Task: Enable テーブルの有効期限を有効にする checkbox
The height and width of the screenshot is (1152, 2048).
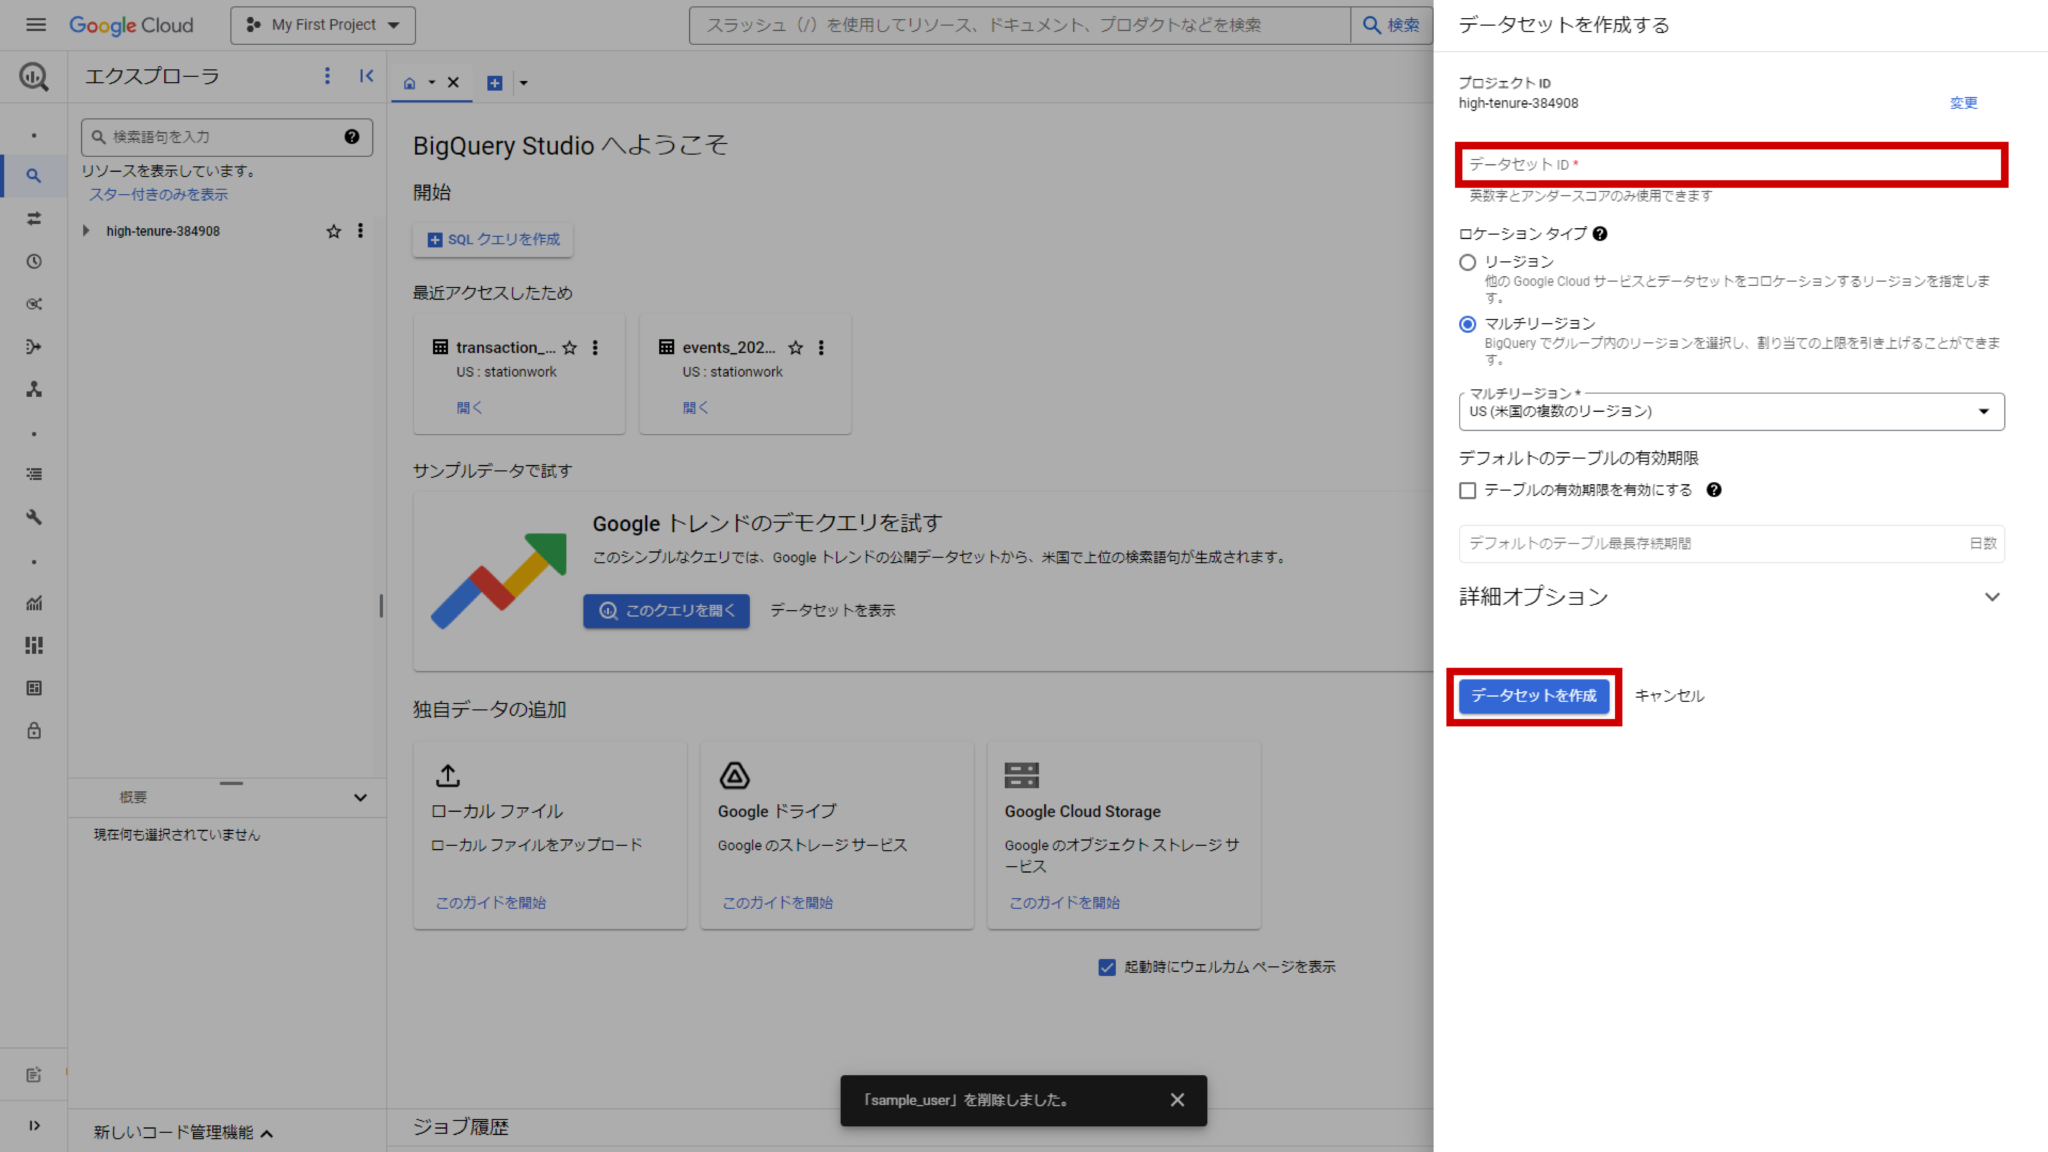Action: click(1467, 490)
